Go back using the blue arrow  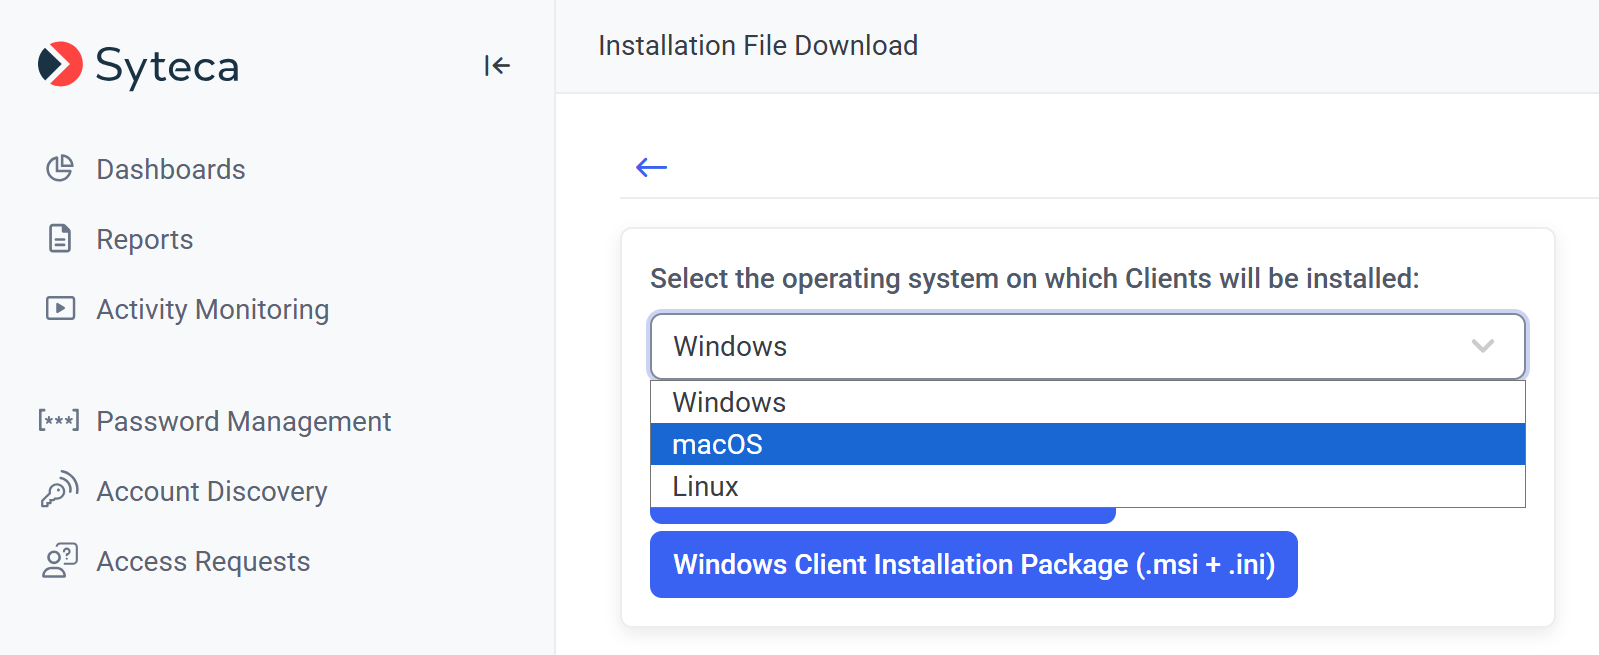click(x=651, y=167)
